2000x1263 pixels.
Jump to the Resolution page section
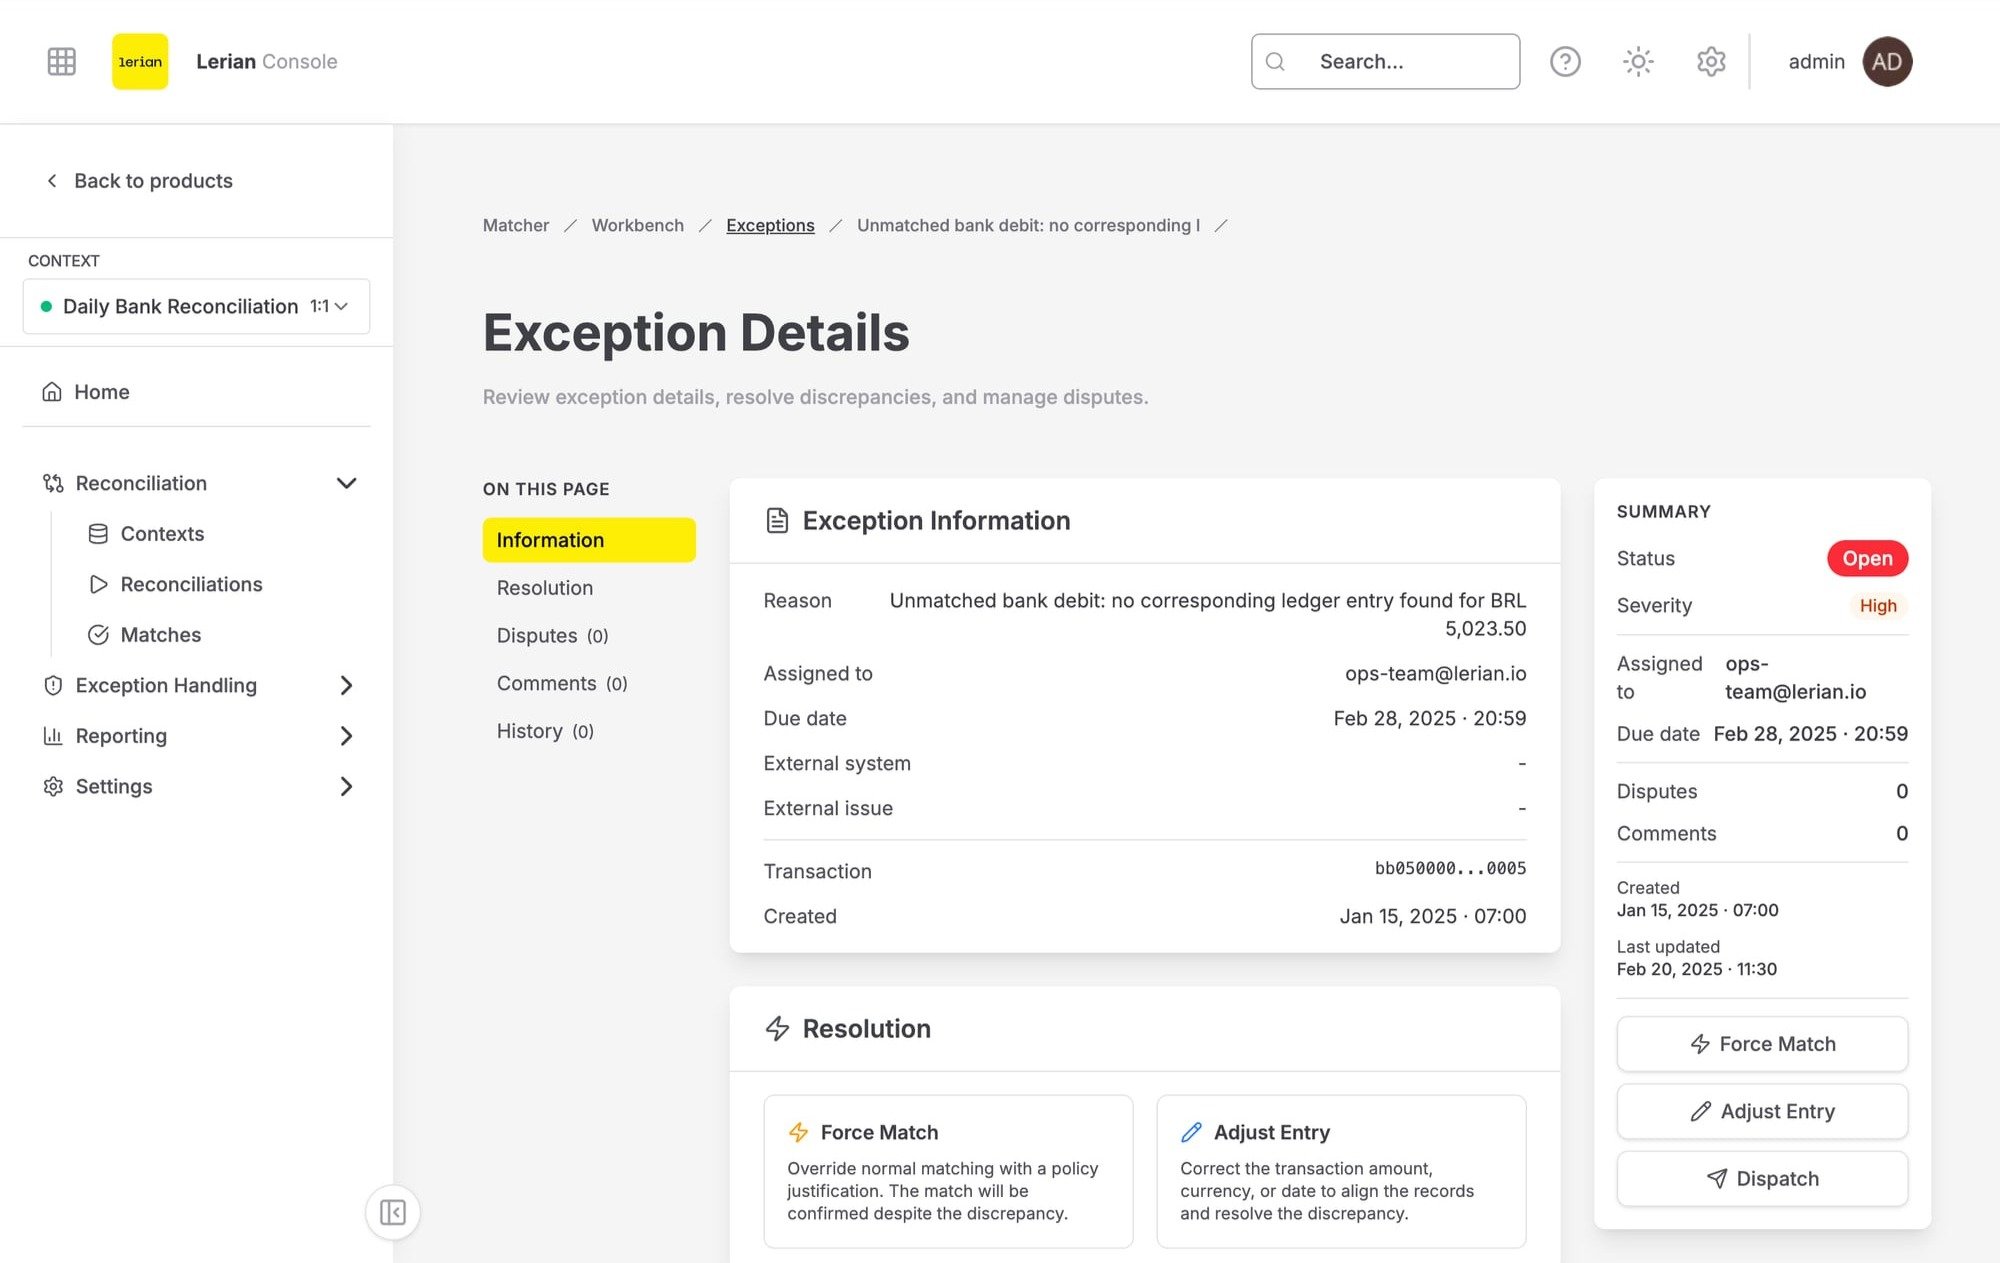point(545,588)
